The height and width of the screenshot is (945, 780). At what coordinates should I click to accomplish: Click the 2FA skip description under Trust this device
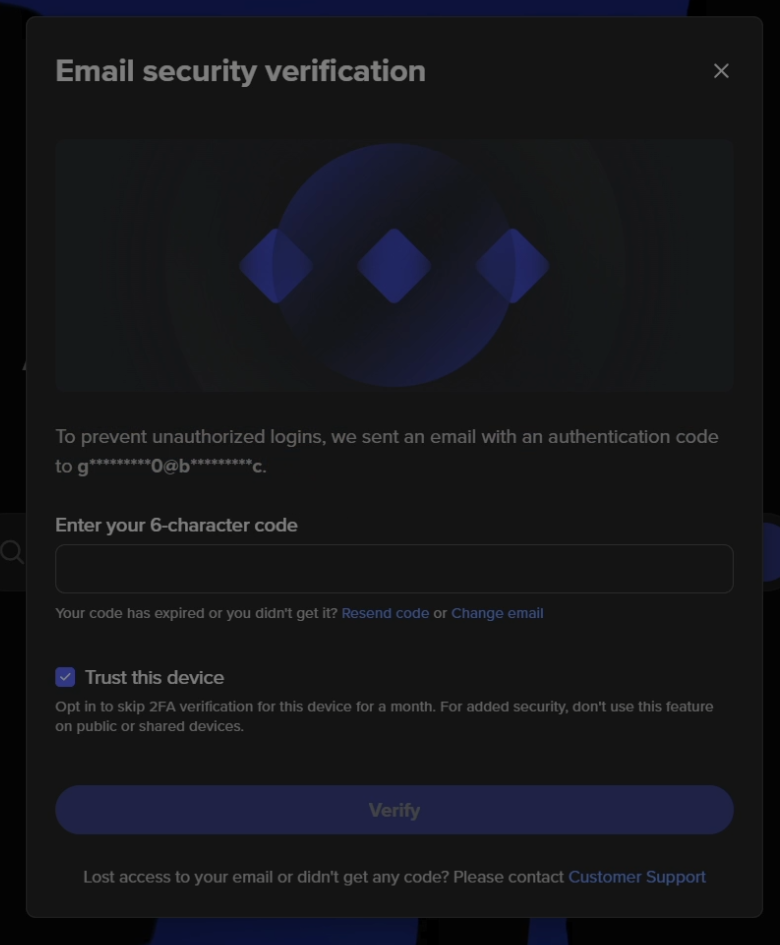point(384,716)
